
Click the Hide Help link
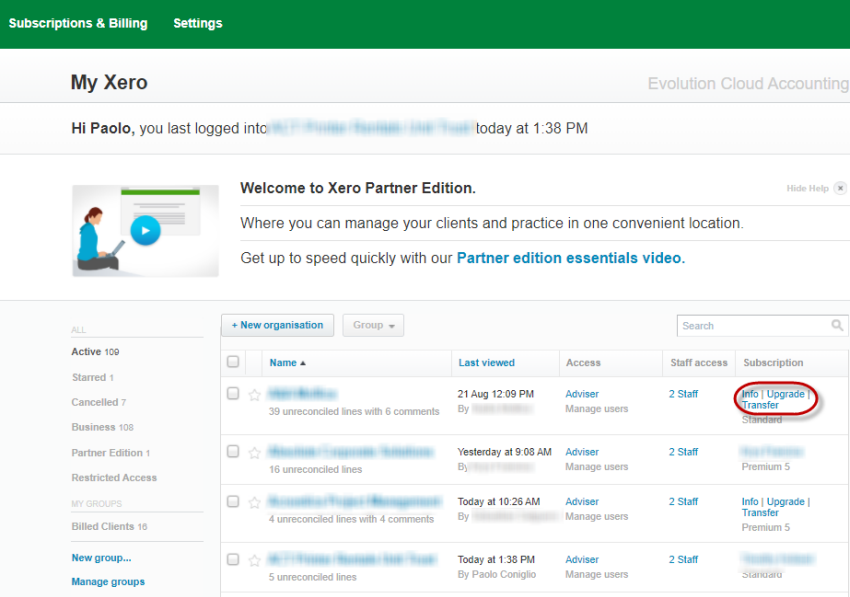pyautogui.click(x=808, y=188)
